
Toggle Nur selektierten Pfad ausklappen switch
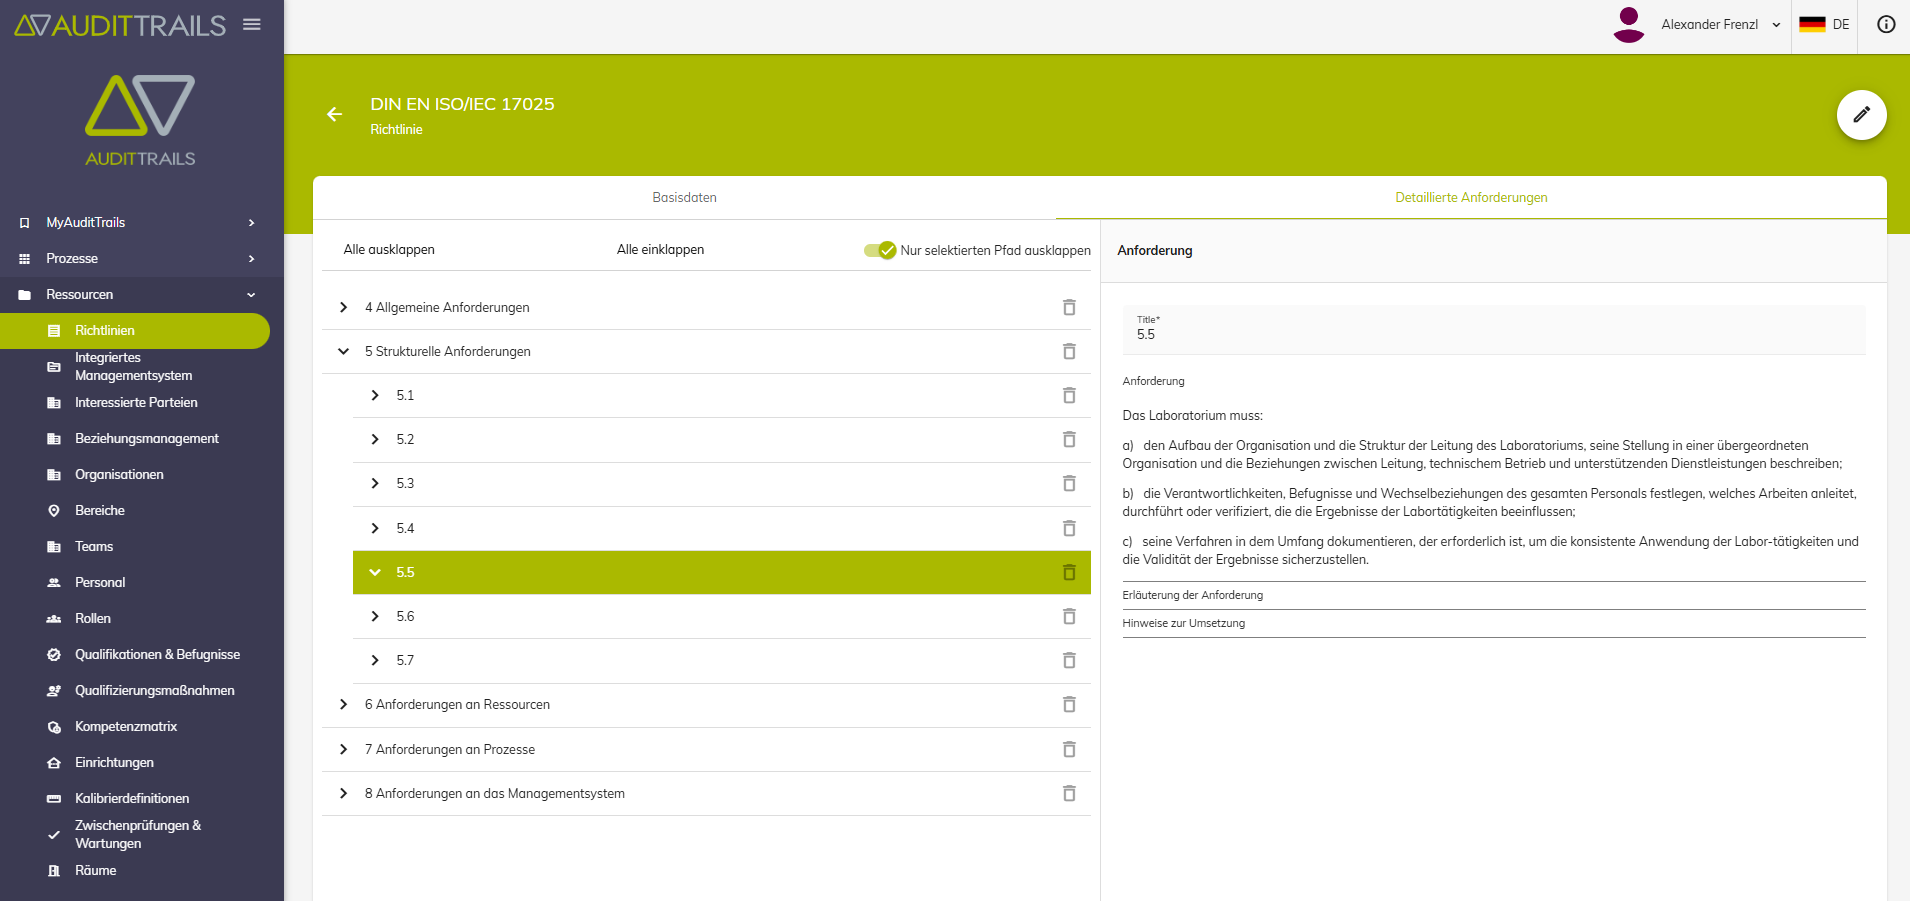880,250
